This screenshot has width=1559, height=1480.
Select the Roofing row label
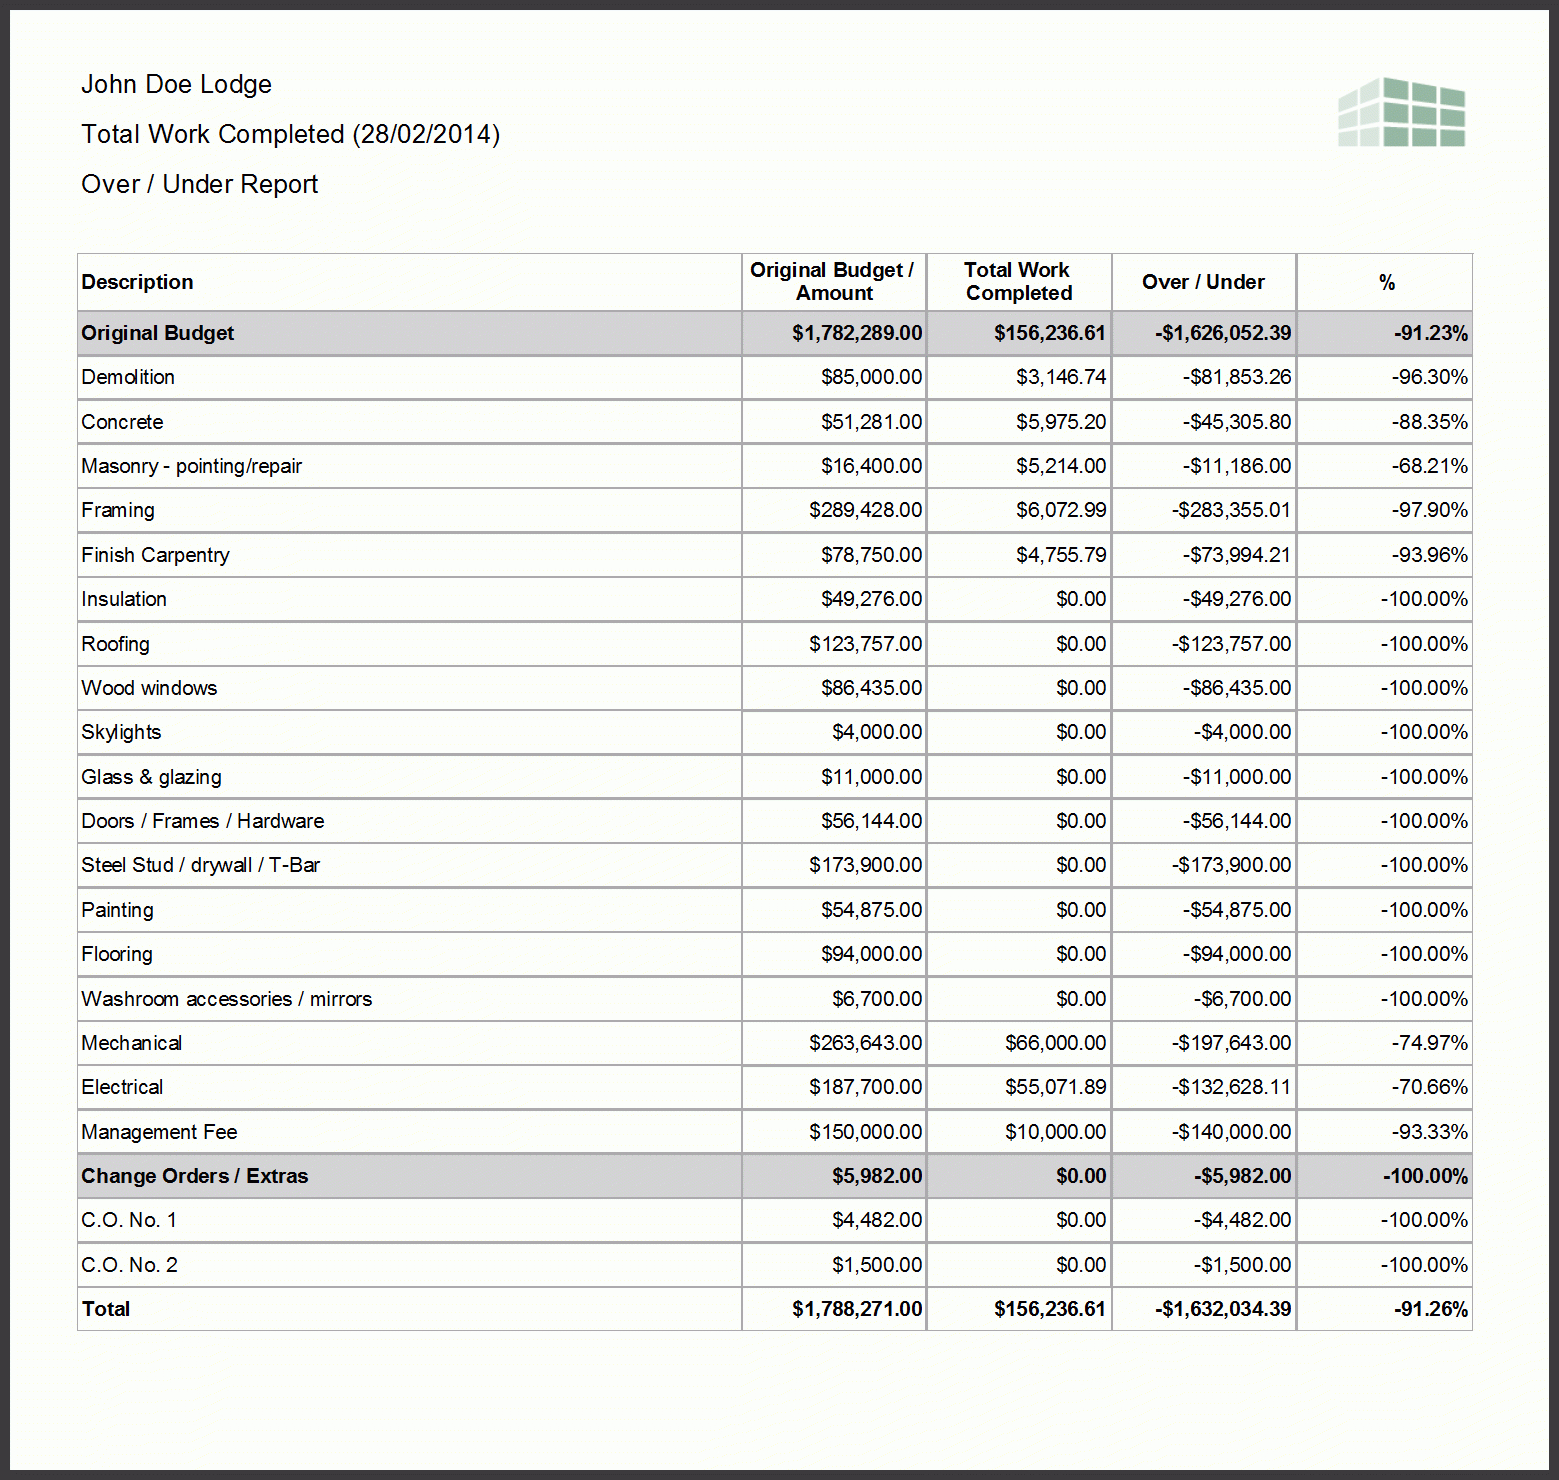115,644
